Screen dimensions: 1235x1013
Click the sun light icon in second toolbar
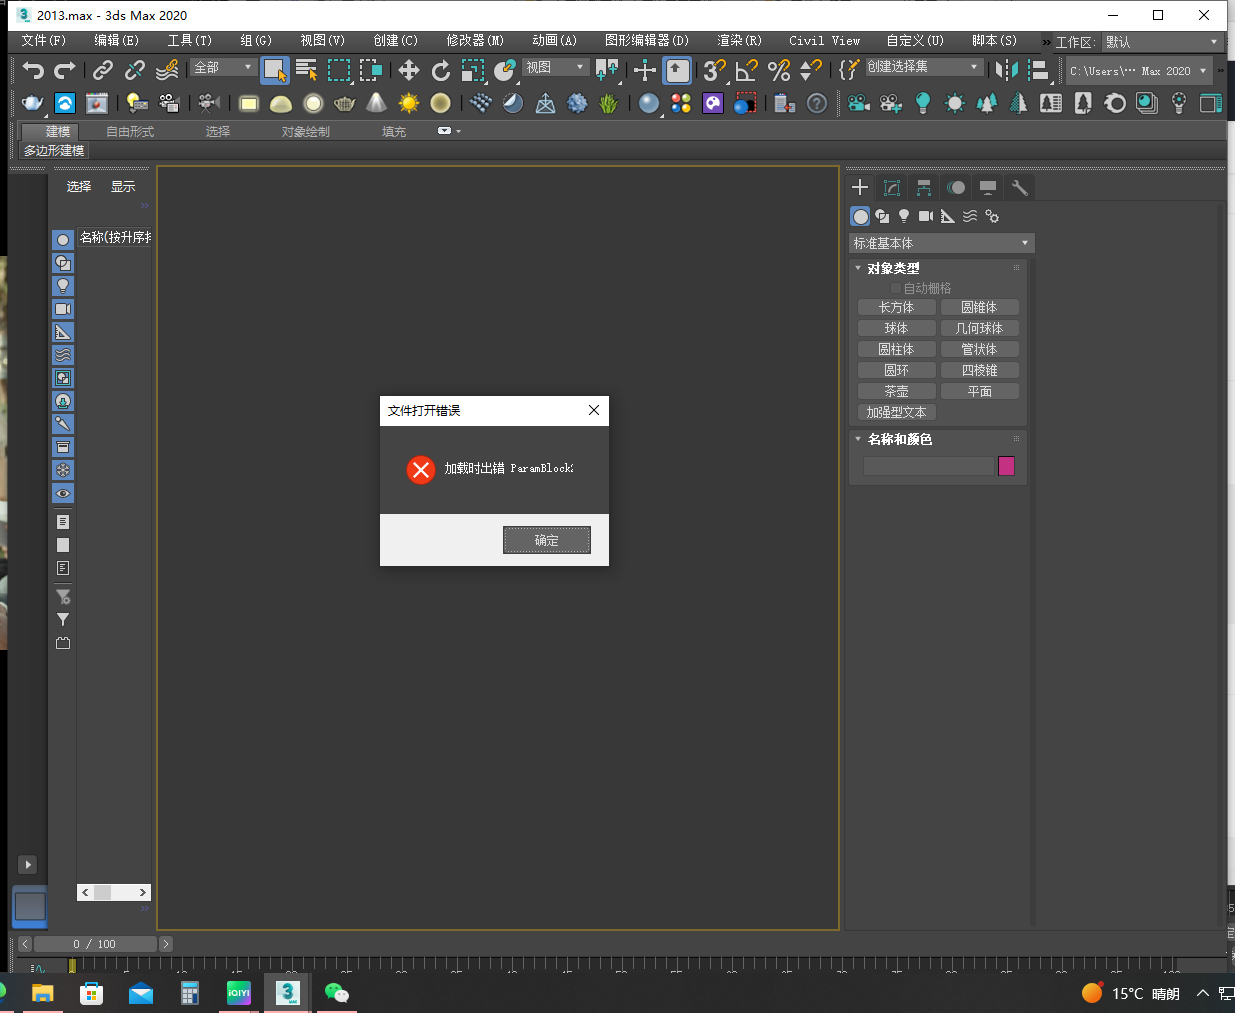[408, 103]
